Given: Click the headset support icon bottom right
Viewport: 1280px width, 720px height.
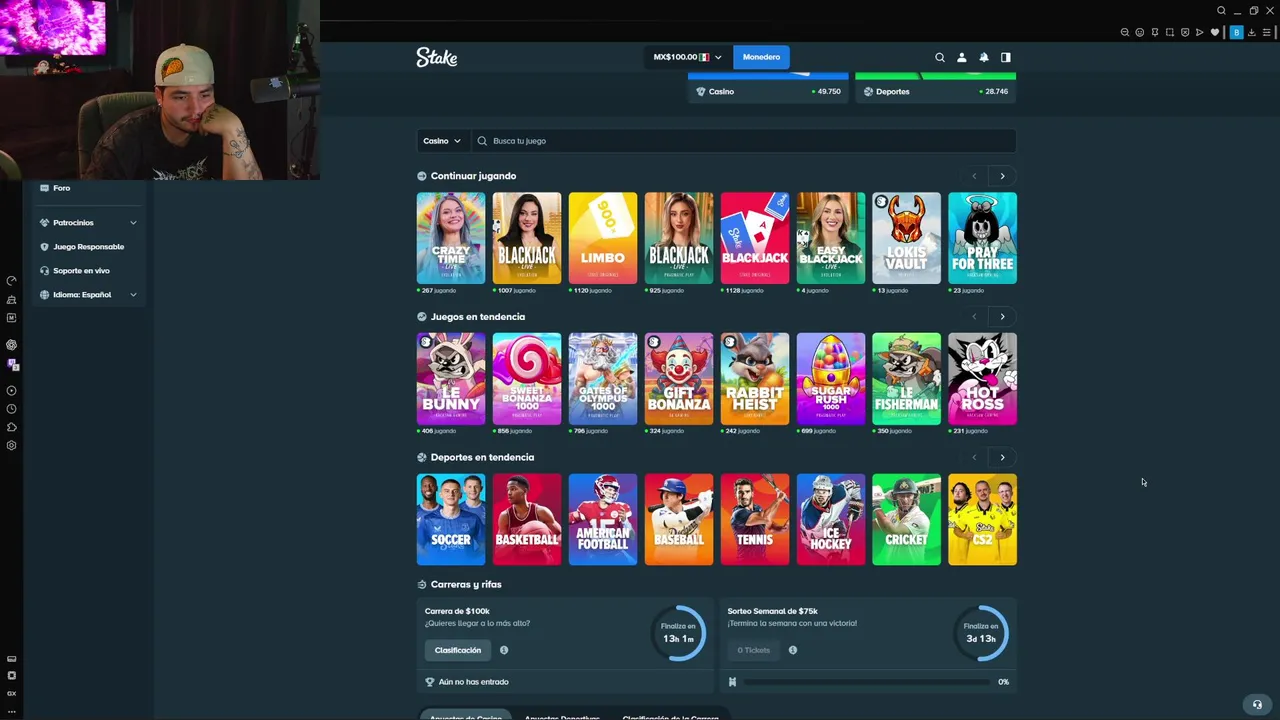Looking at the screenshot, I should (1258, 704).
